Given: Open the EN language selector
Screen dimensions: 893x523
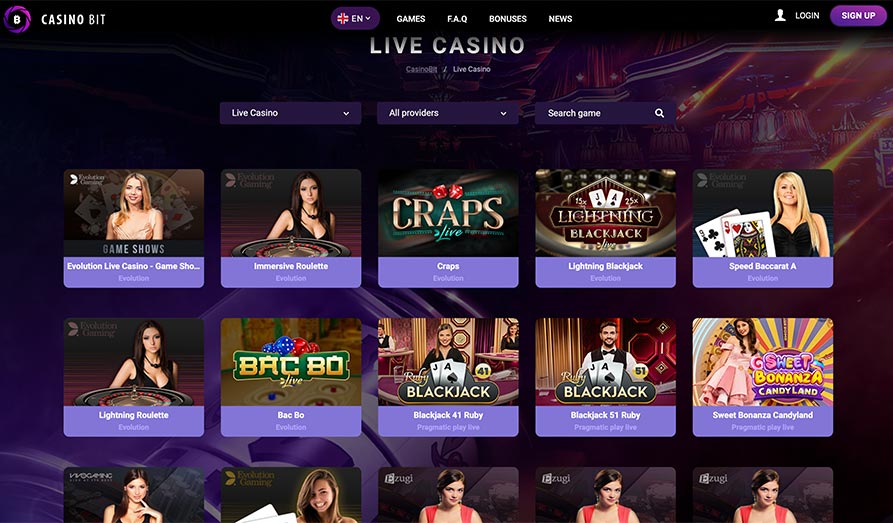Looking at the screenshot, I should point(355,18).
